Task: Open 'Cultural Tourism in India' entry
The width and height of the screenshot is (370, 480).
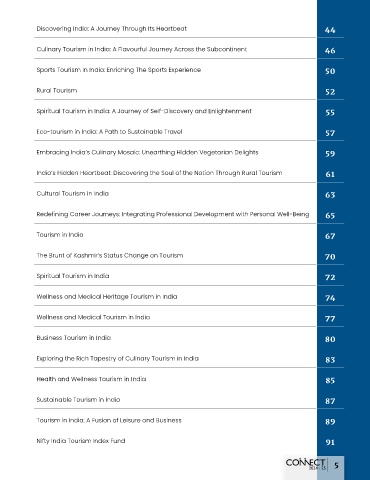Action: (73, 194)
